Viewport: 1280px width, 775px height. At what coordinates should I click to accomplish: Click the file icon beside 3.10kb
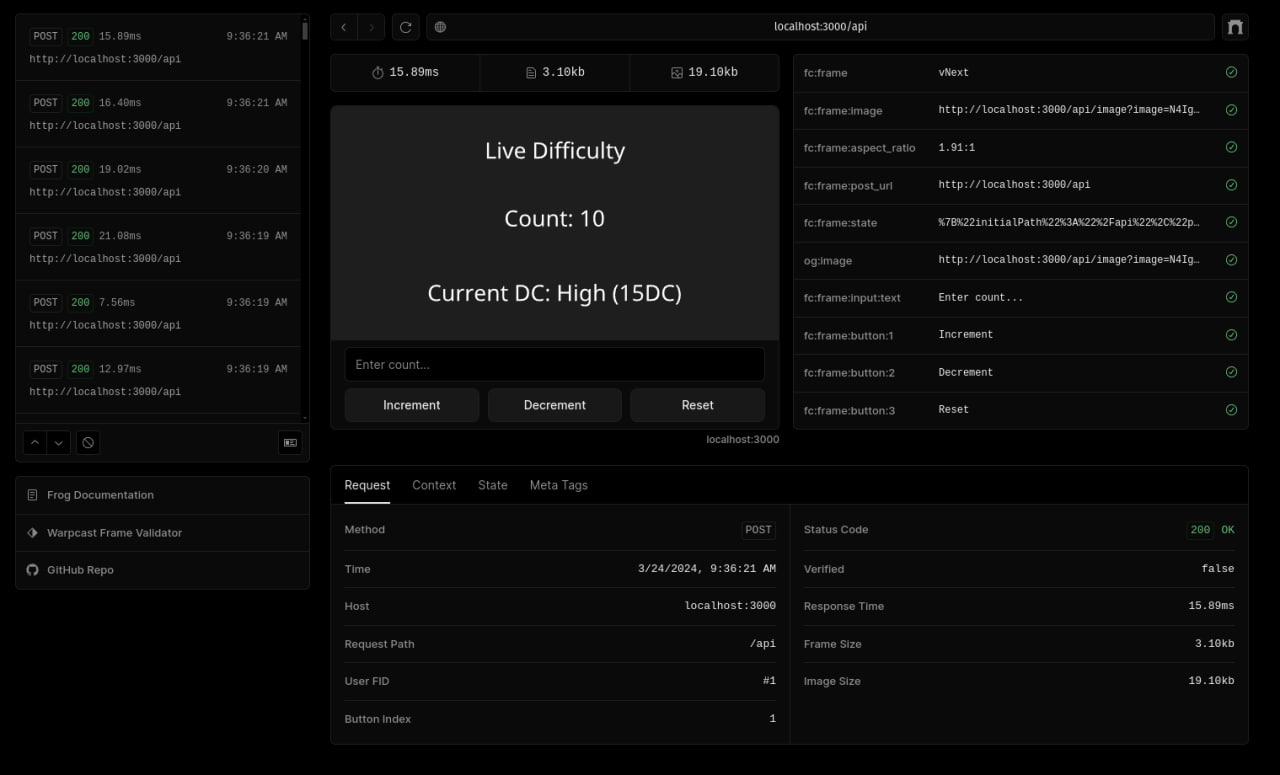(531, 73)
